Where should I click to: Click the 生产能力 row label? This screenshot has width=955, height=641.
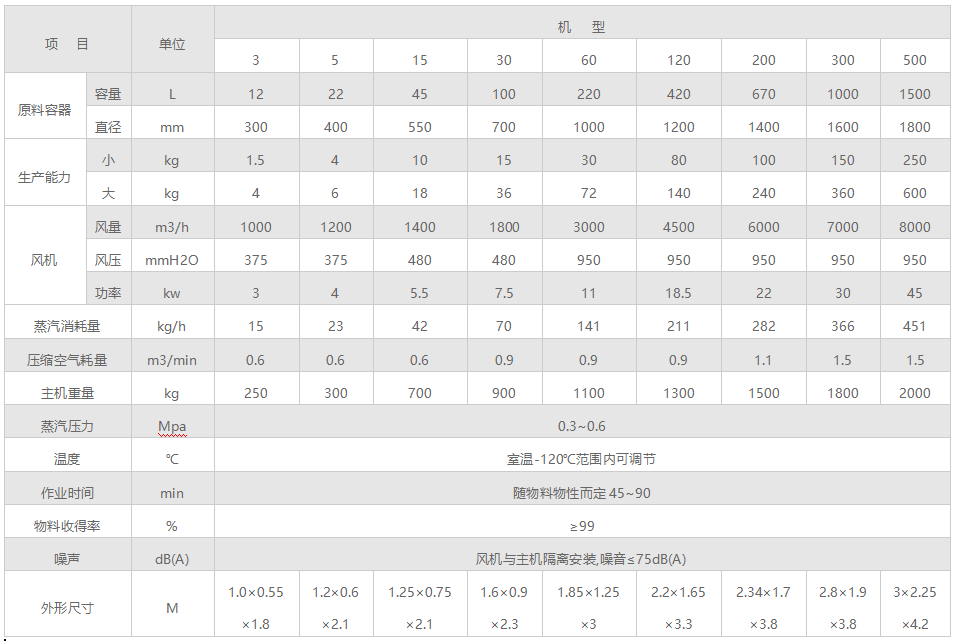click(x=45, y=177)
